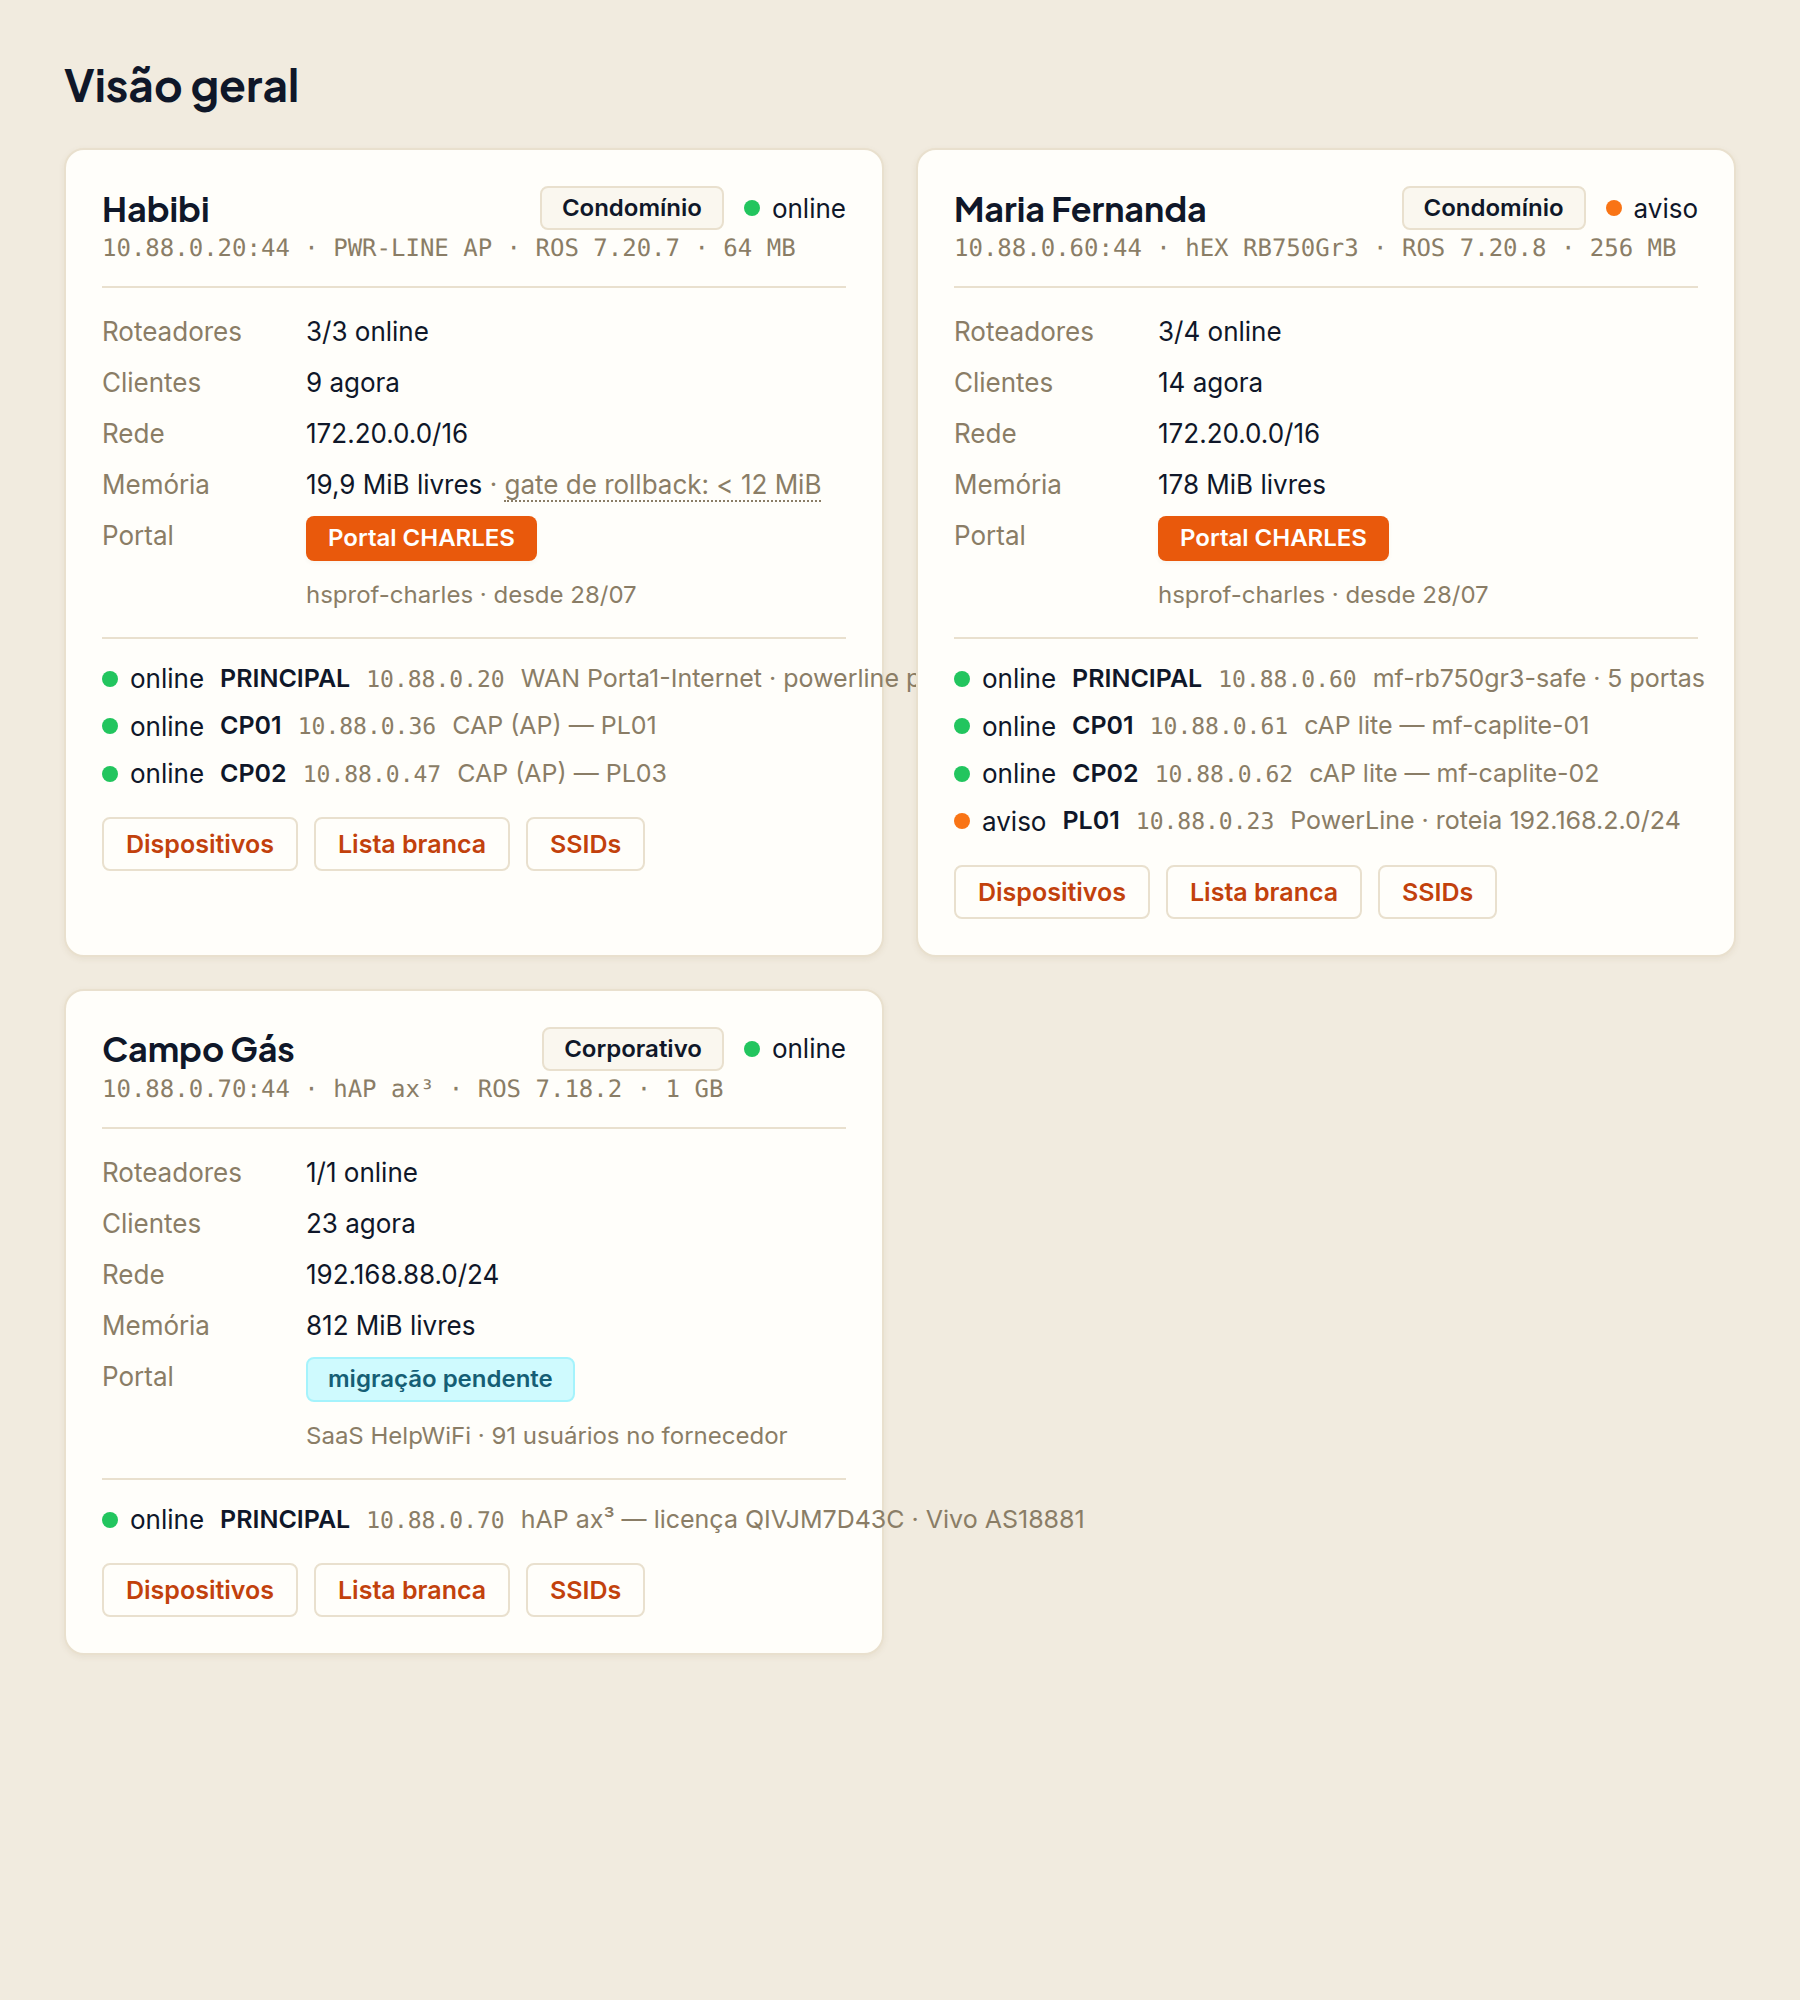This screenshot has width=1800, height=2000.
Task: Click '23 agora' clients value in Campo Gás
Action: point(360,1224)
